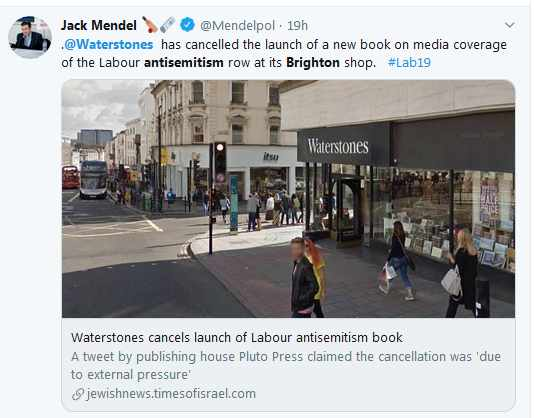
Task: Click the Pluto Press card description
Action: 286,366
